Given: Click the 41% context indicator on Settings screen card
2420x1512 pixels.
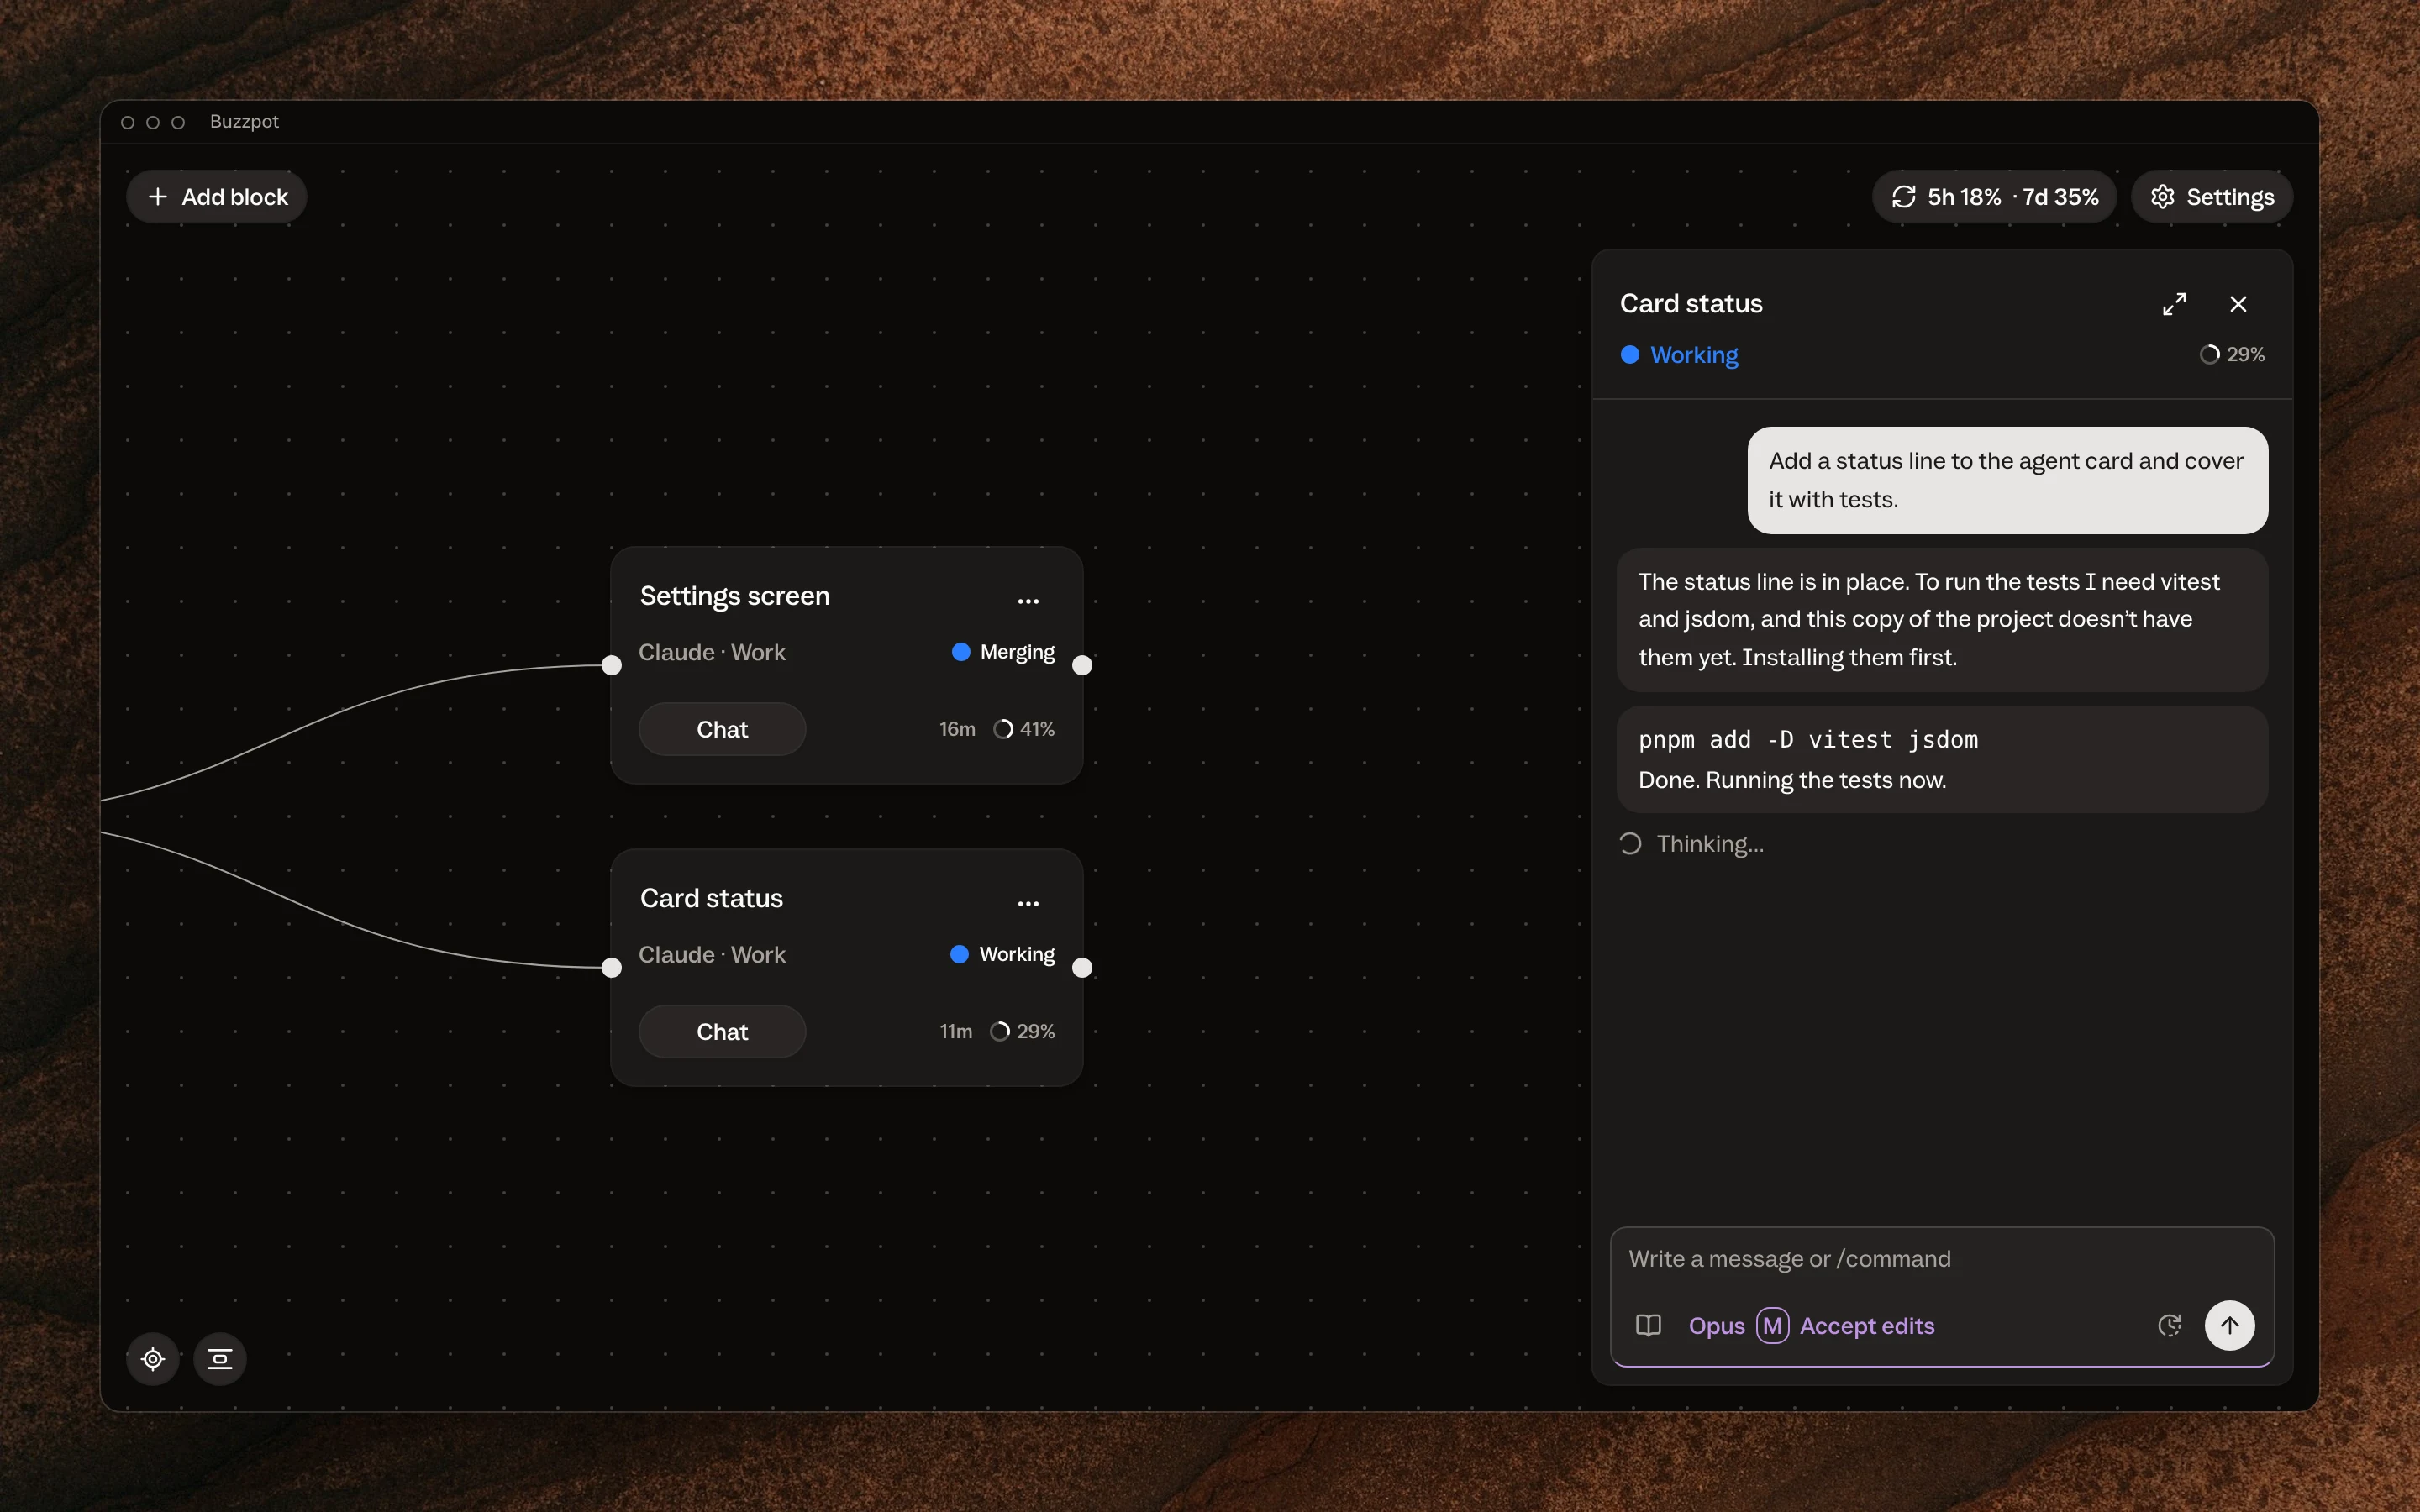Looking at the screenshot, I should click(x=1024, y=729).
